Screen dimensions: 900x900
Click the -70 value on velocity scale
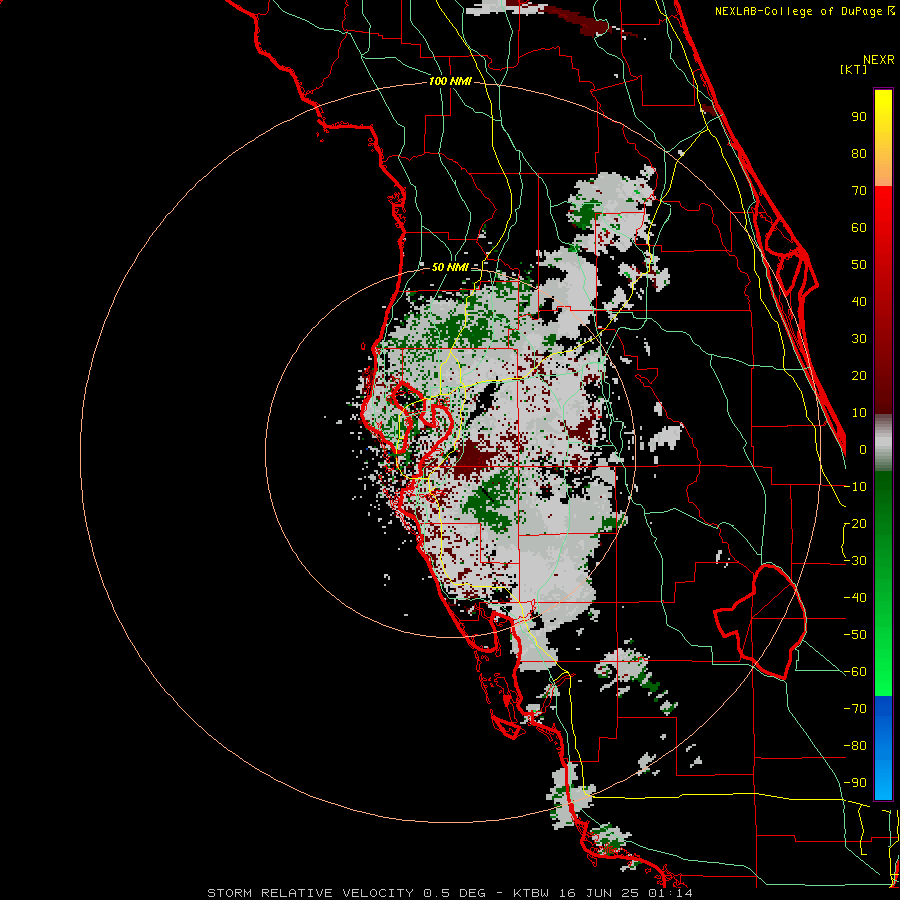pos(855,709)
